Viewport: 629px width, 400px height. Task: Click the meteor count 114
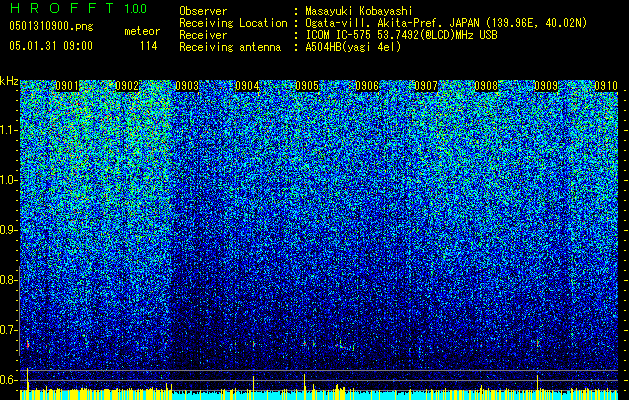point(148,46)
